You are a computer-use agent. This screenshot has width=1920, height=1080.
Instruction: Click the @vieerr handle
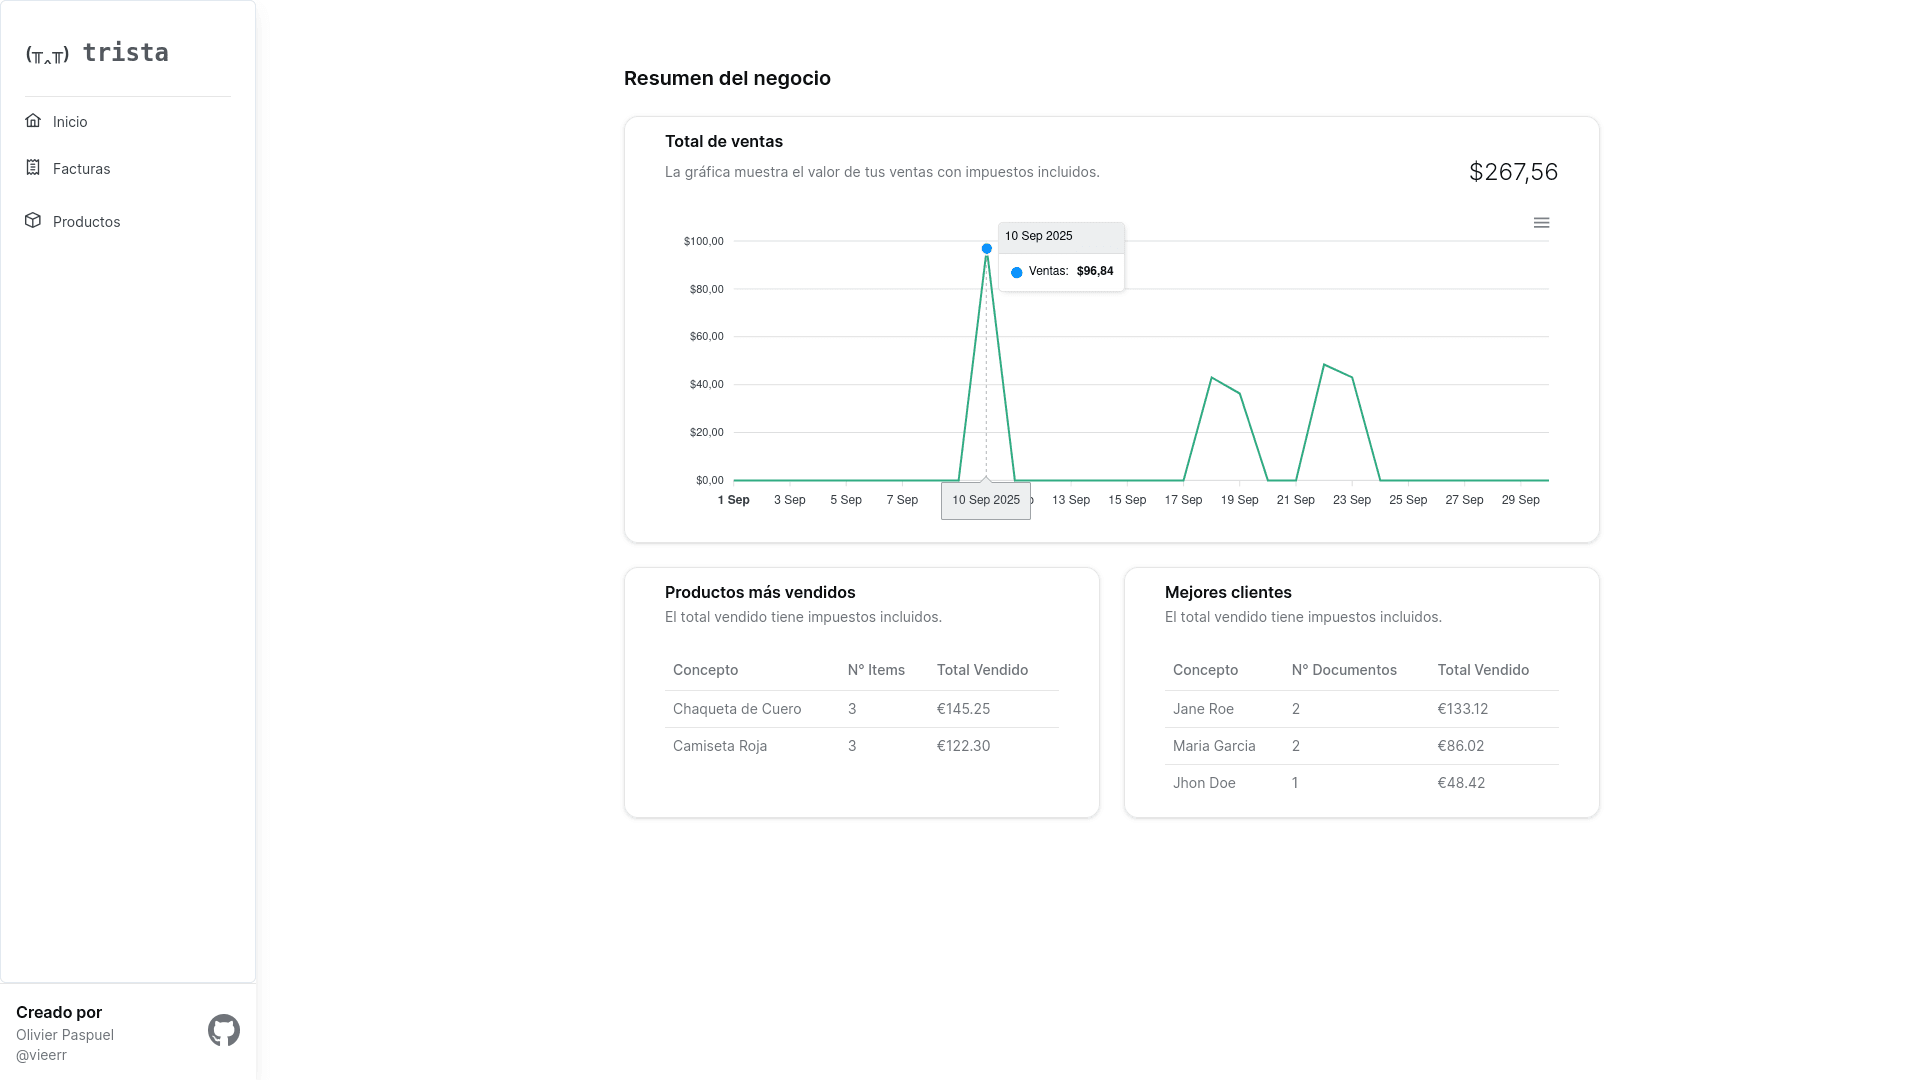point(41,1055)
